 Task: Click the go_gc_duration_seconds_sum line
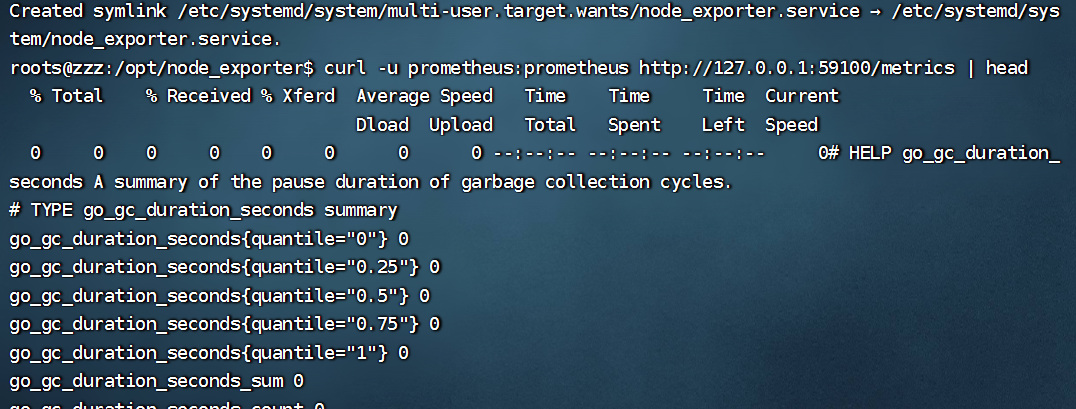[x=156, y=381]
